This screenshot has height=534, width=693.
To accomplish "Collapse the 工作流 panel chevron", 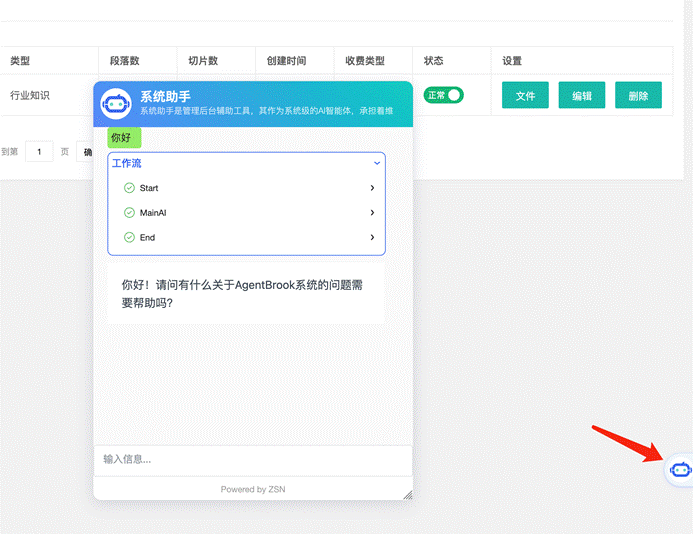I will 377,163.
